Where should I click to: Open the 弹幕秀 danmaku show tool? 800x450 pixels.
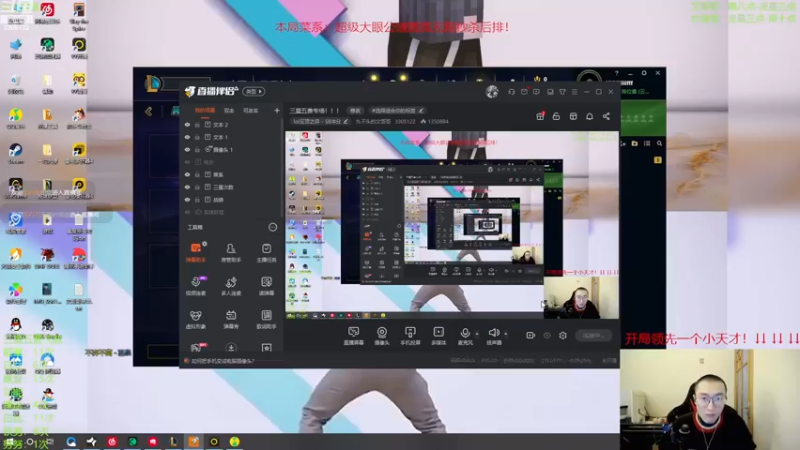(x=231, y=319)
